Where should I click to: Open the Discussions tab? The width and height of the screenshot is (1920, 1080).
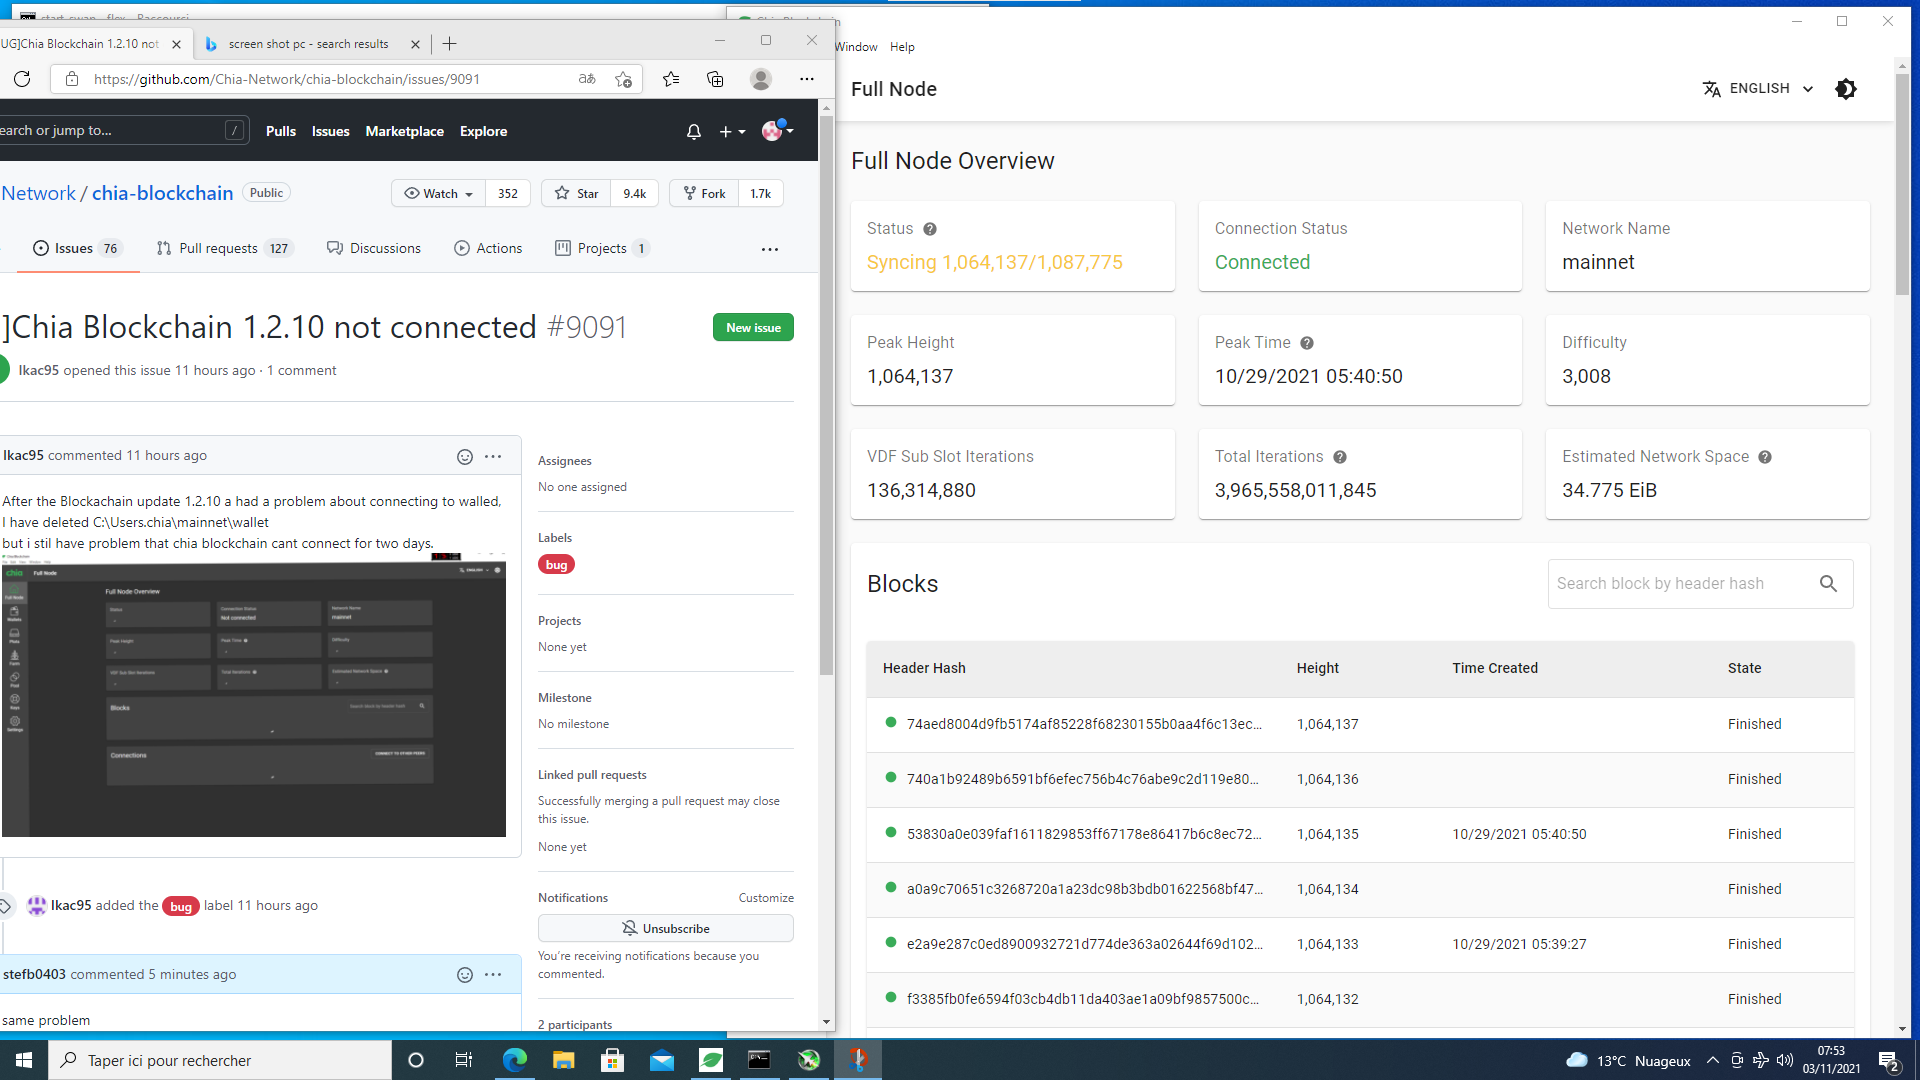tap(374, 249)
